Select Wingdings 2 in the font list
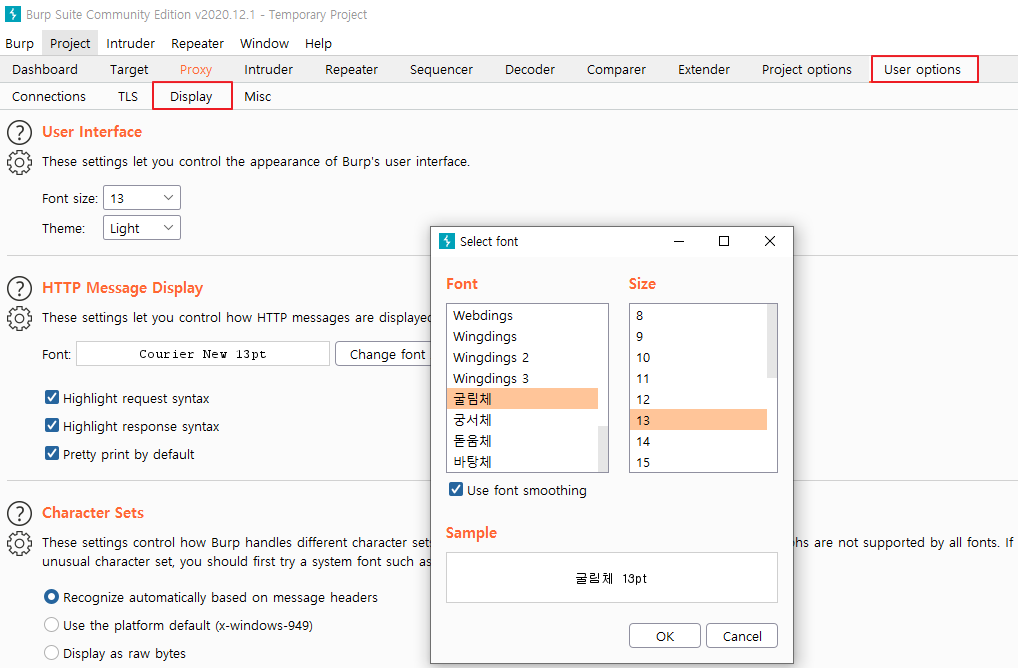The image size is (1018, 668). click(x=522, y=357)
